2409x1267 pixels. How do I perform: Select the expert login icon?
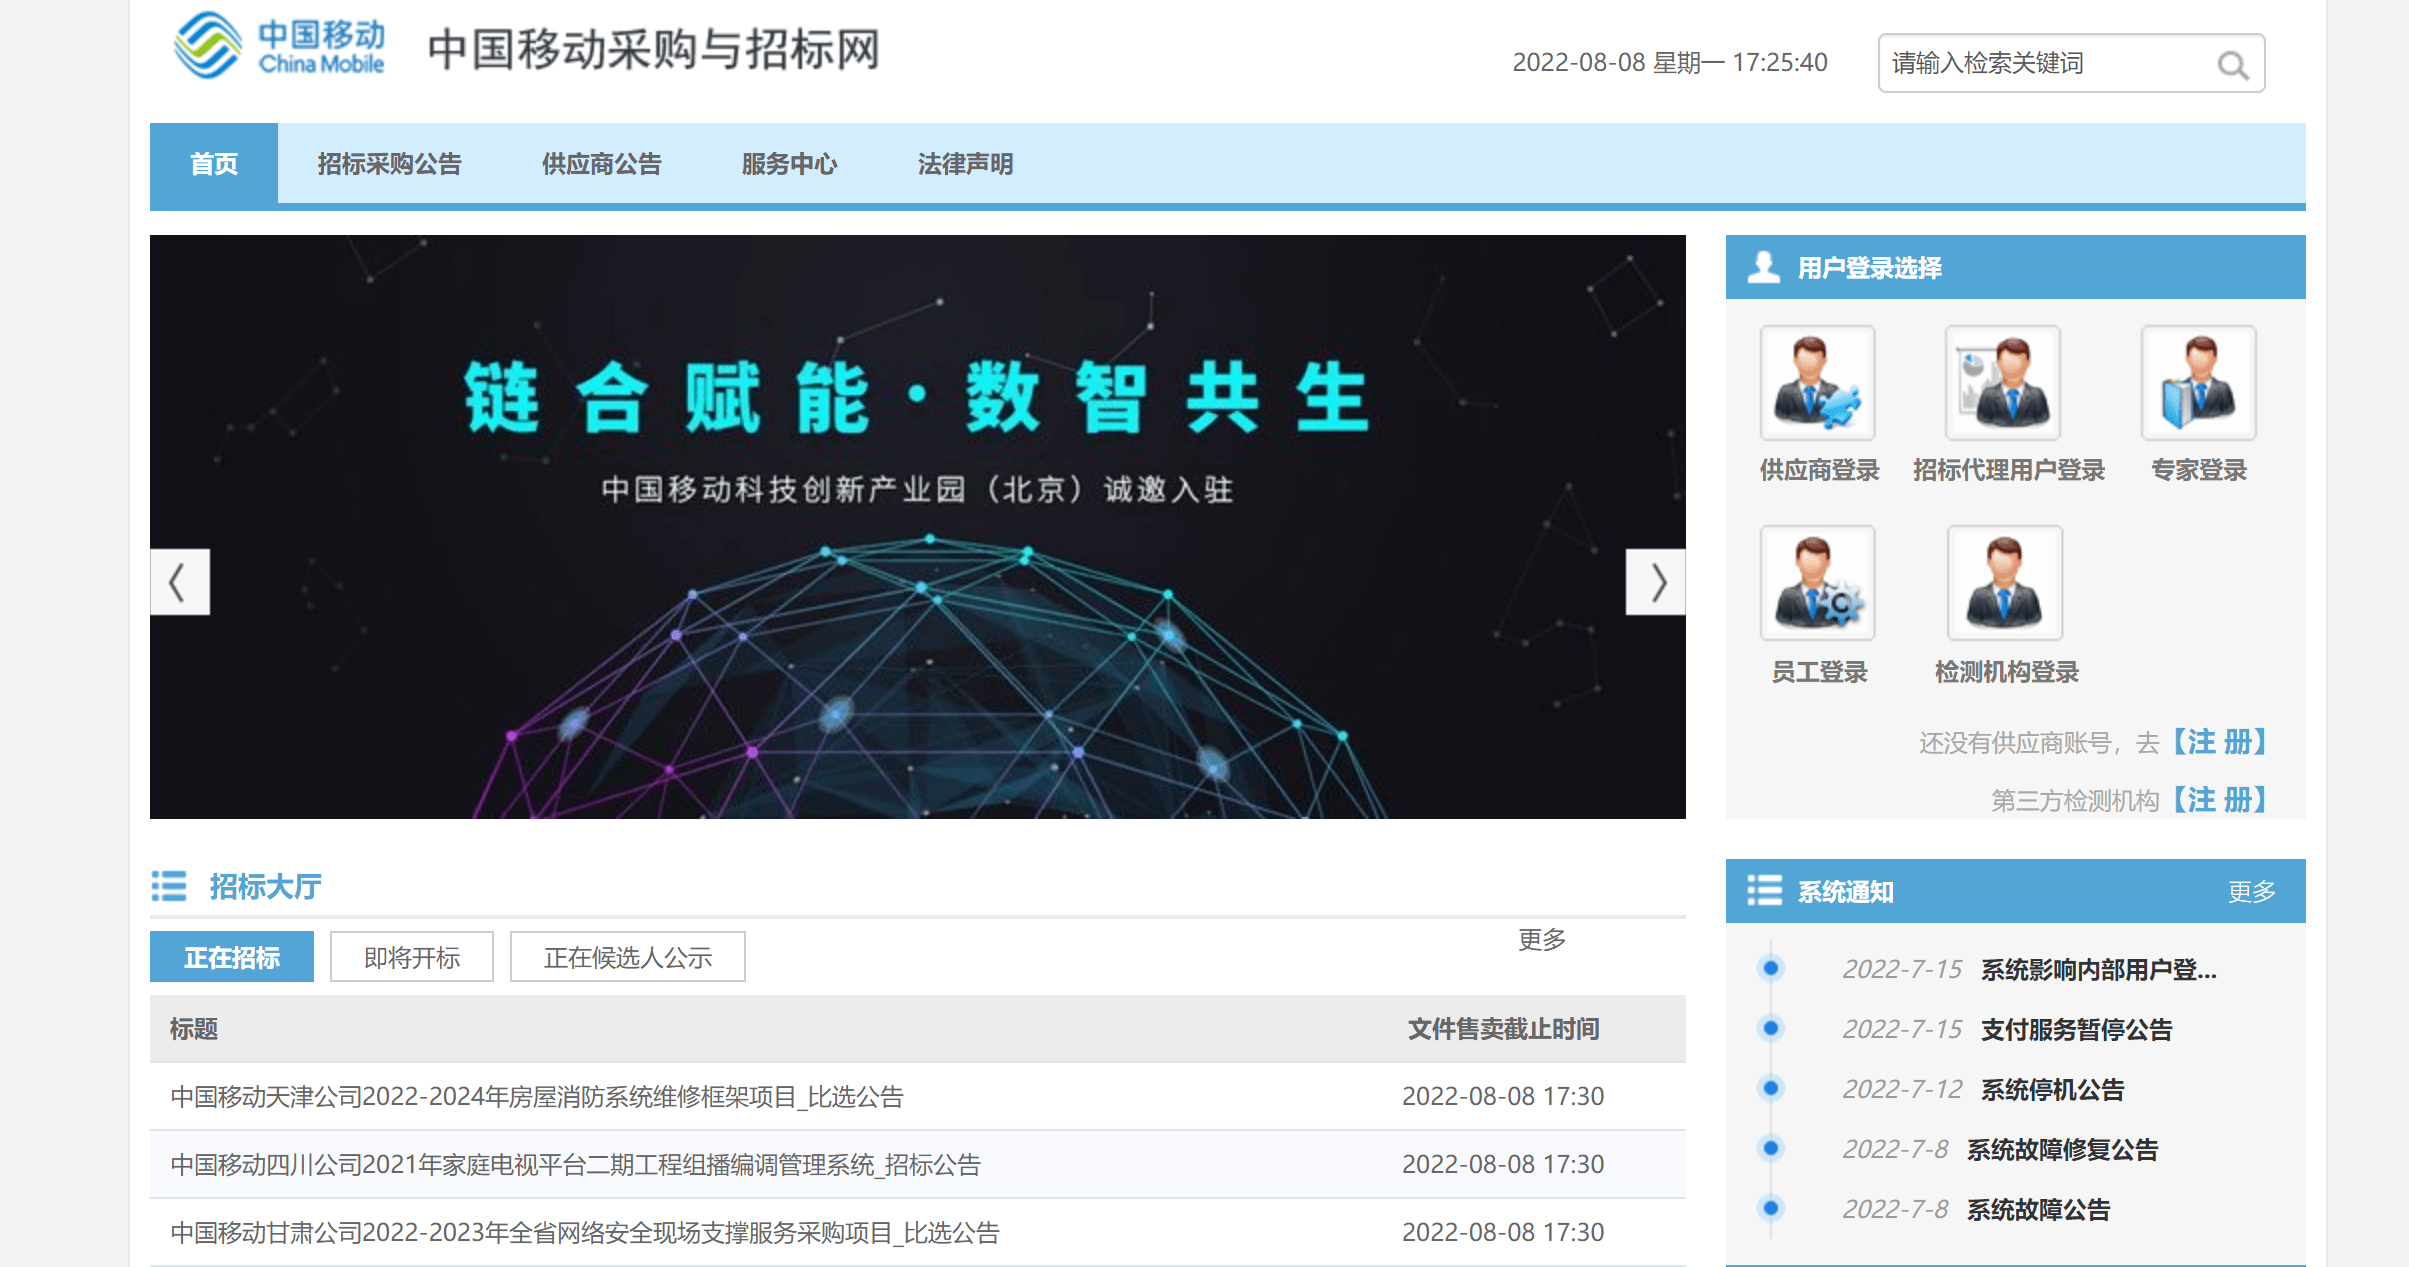point(2198,383)
